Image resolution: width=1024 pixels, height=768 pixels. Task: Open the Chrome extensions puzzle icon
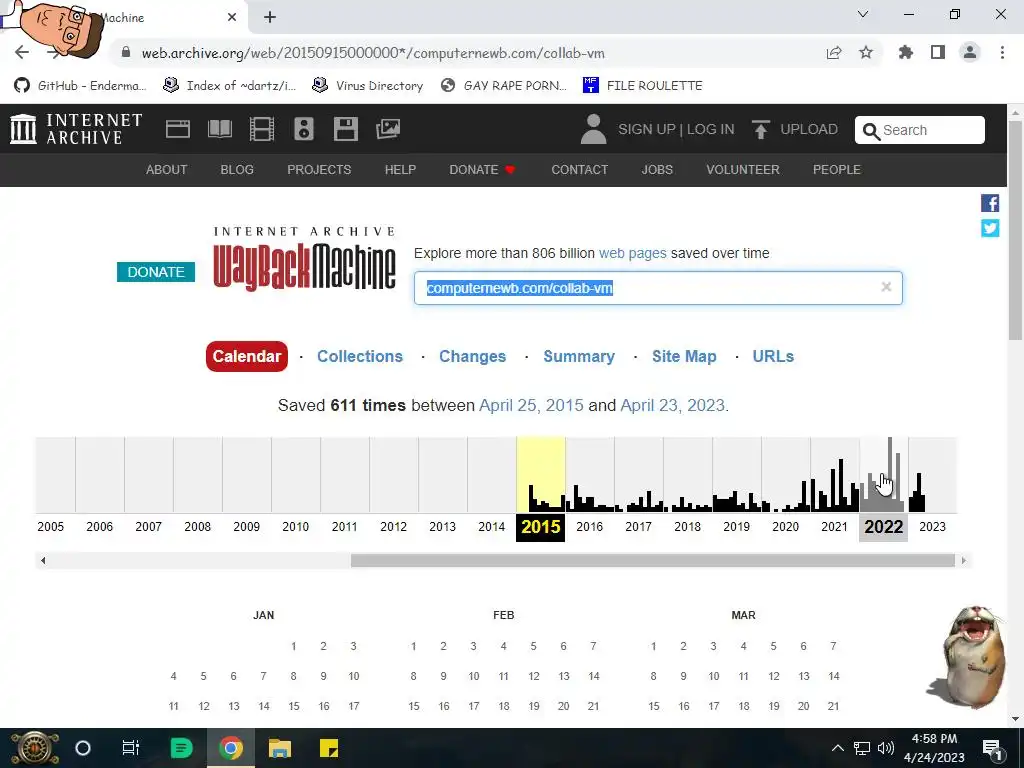pos(906,52)
